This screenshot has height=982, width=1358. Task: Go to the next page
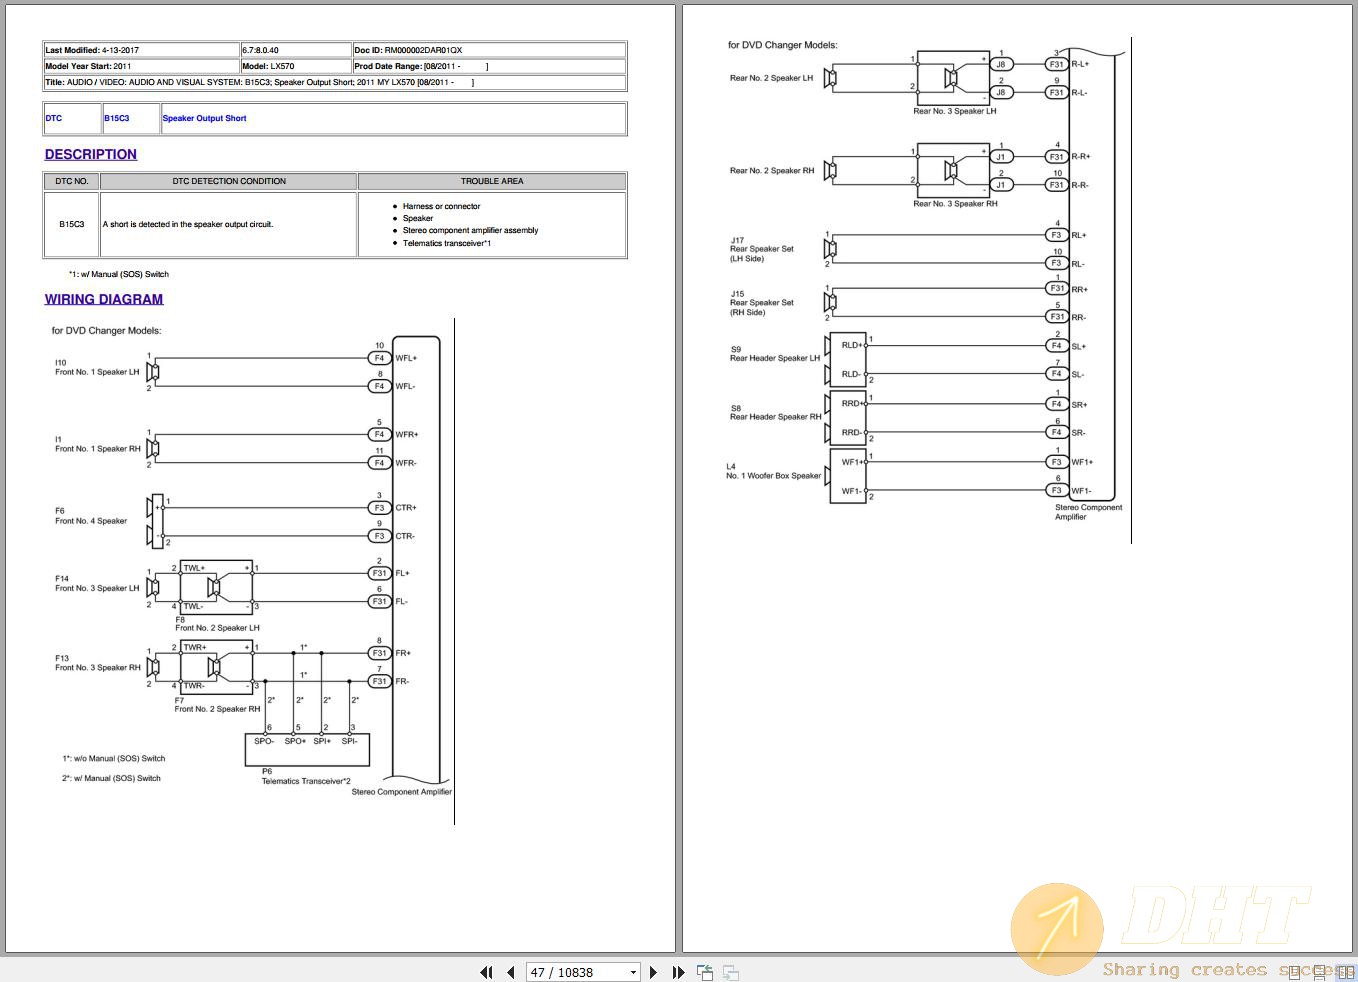point(653,972)
